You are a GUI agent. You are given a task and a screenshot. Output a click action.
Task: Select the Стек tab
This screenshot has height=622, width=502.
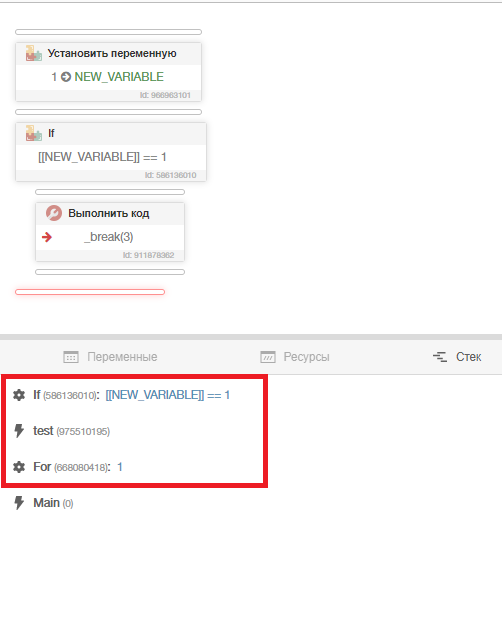tap(457, 357)
